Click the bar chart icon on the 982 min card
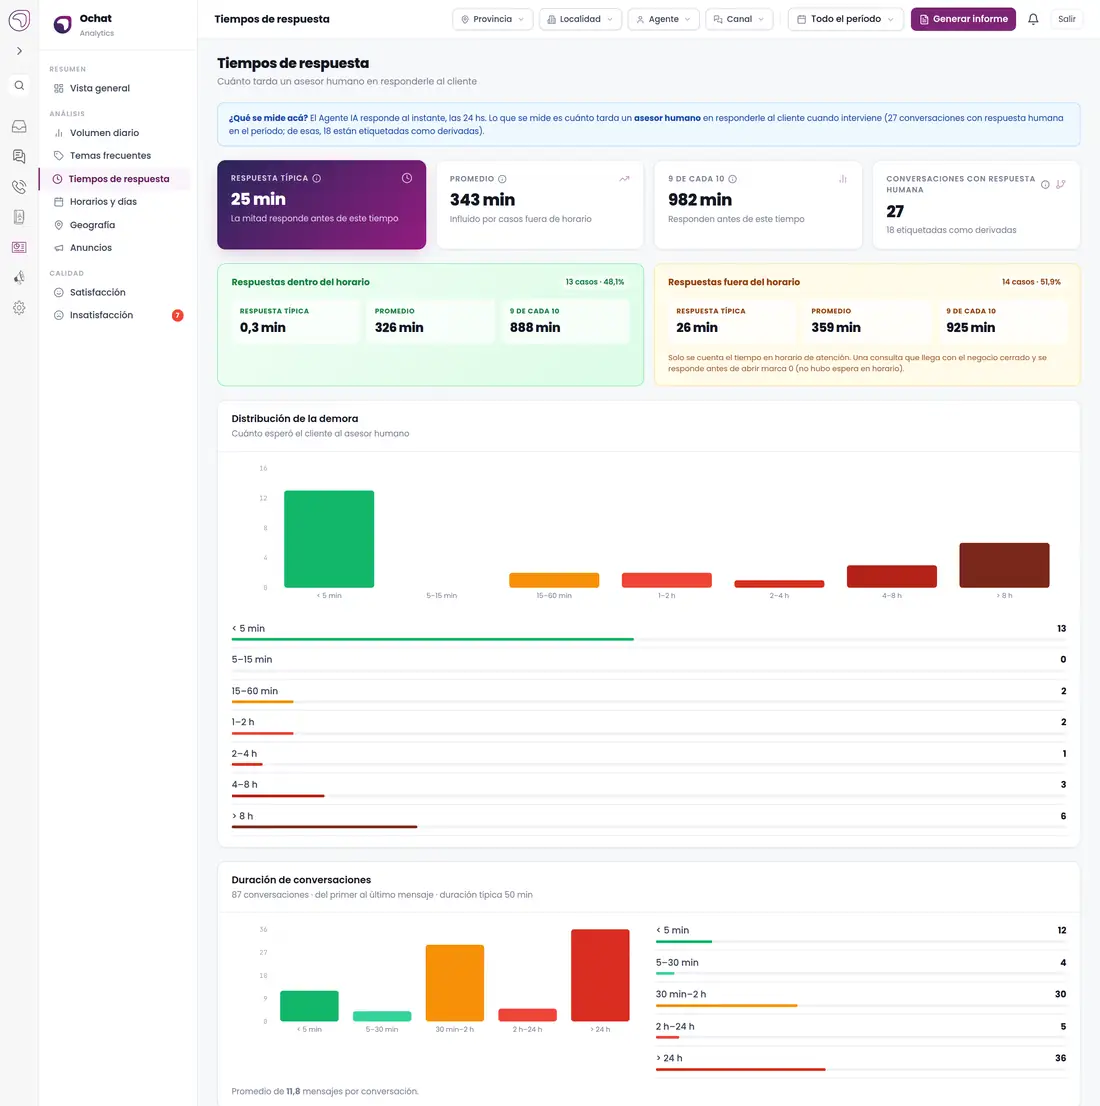 pyautogui.click(x=842, y=179)
